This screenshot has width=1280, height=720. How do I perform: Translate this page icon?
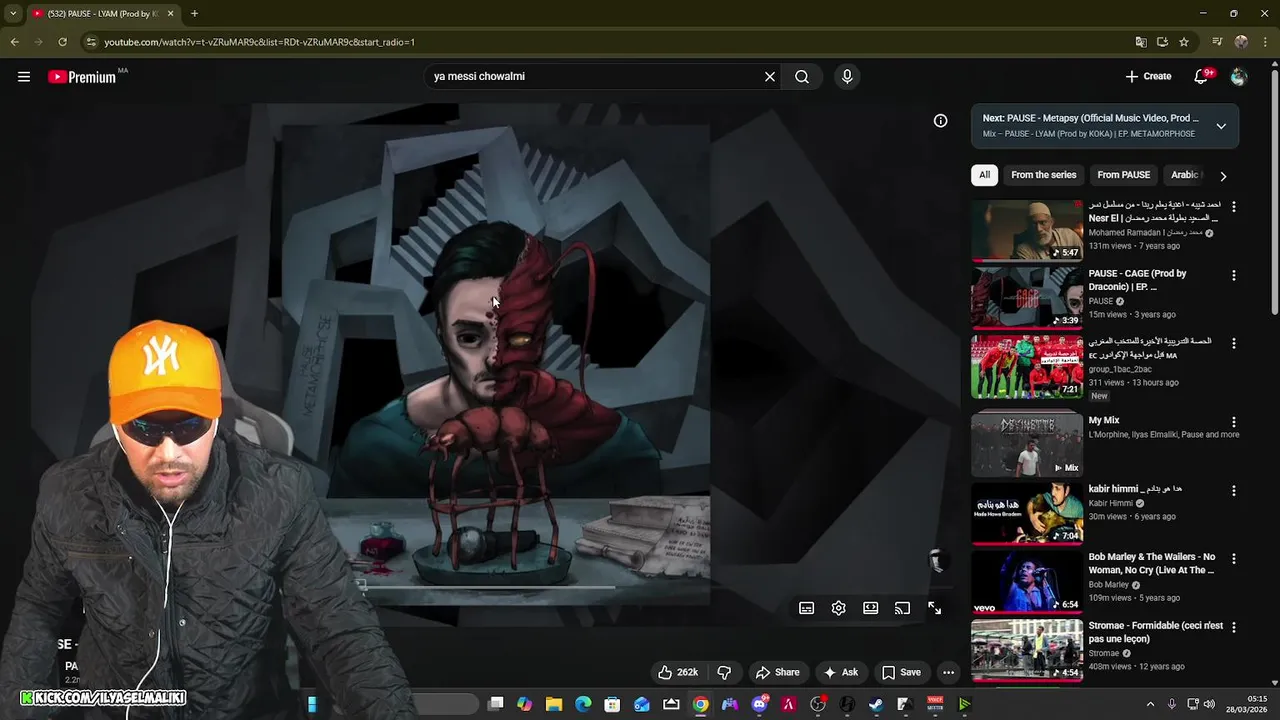pyautogui.click(x=1141, y=42)
